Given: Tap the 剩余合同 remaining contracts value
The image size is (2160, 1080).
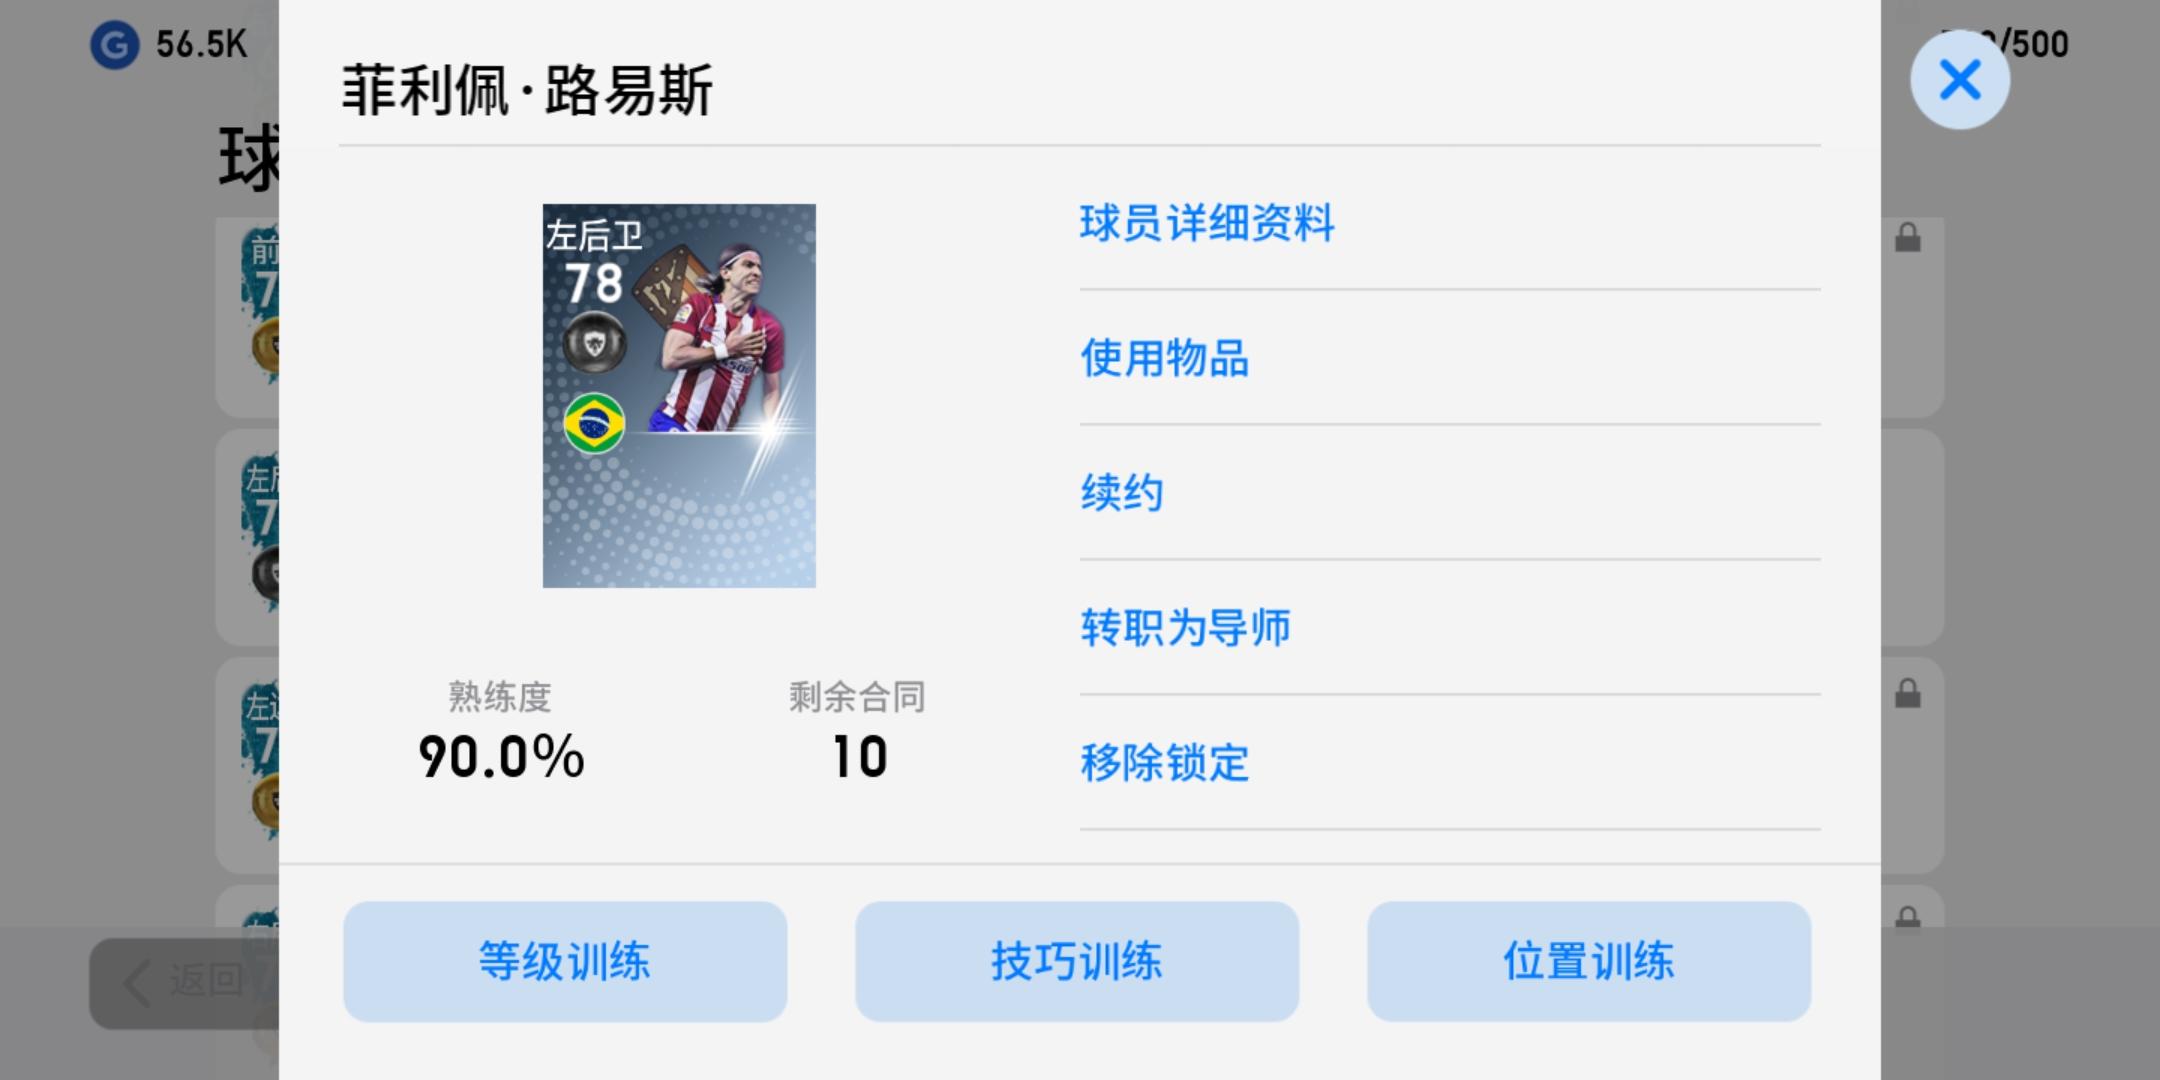Looking at the screenshot, I should [860, 757].
